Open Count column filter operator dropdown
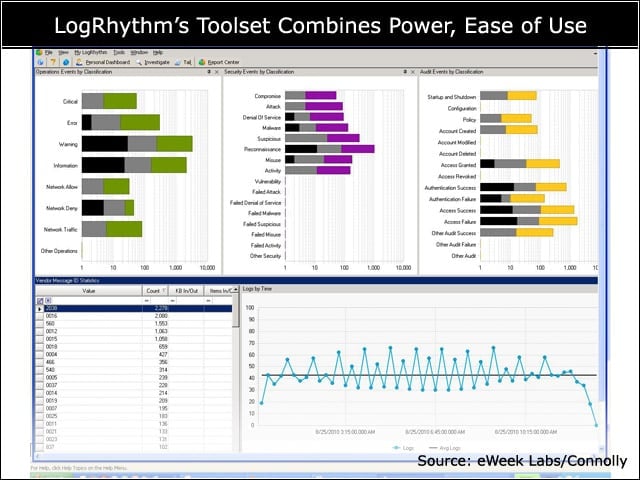The image size is (640, 480). (147, 301)
